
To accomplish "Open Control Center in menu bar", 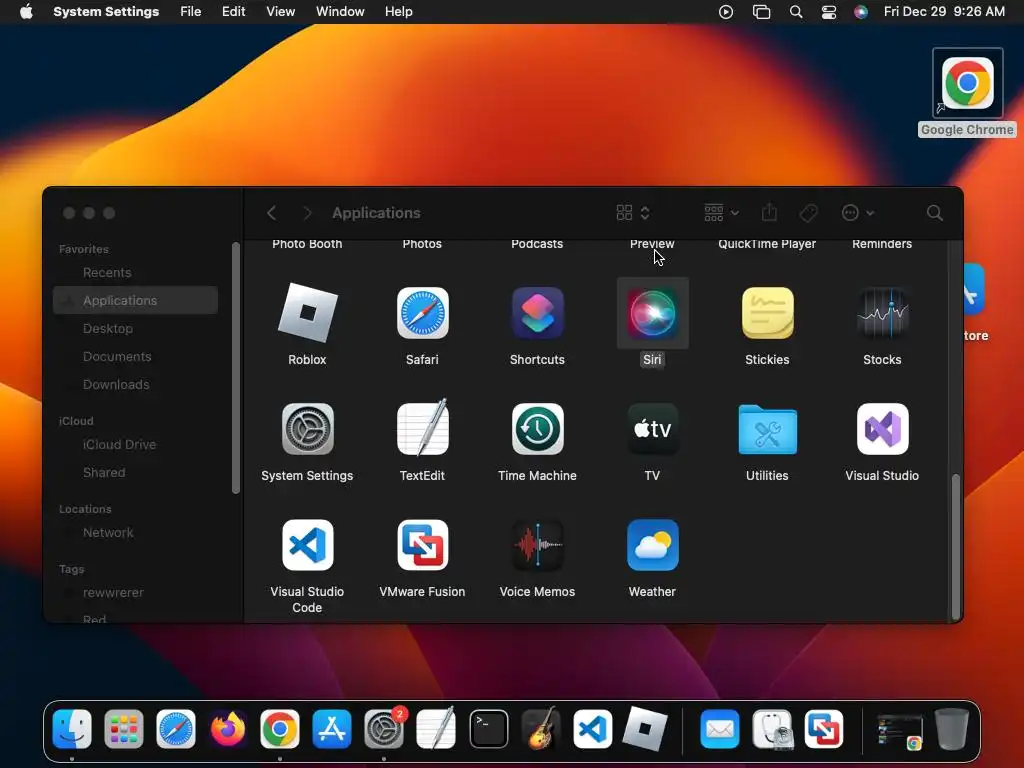I will pos(829,12).
